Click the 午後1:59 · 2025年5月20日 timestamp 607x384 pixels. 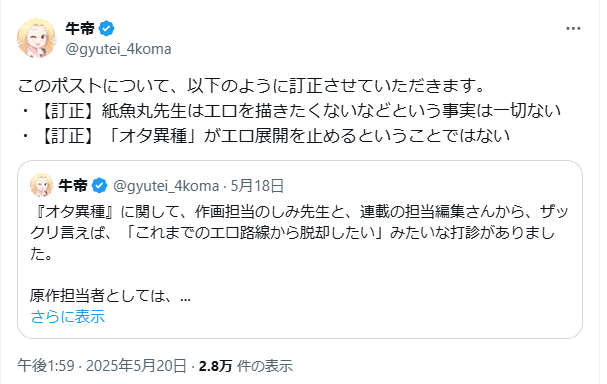click(x=102, y=366)
